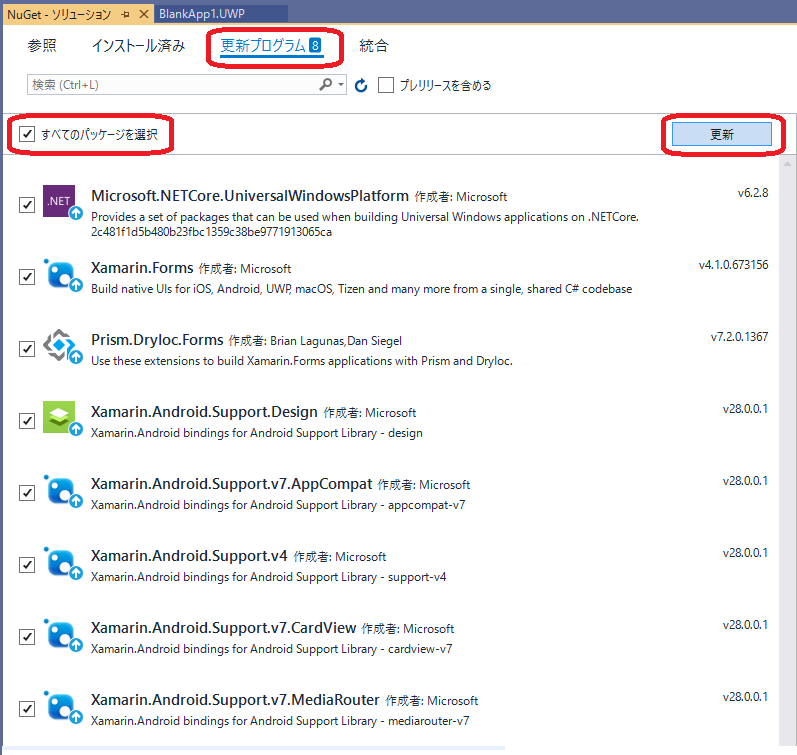Viewport: 797px width, 755px height.
Task: Open the インストール済み tab
Action: point(138,46)
